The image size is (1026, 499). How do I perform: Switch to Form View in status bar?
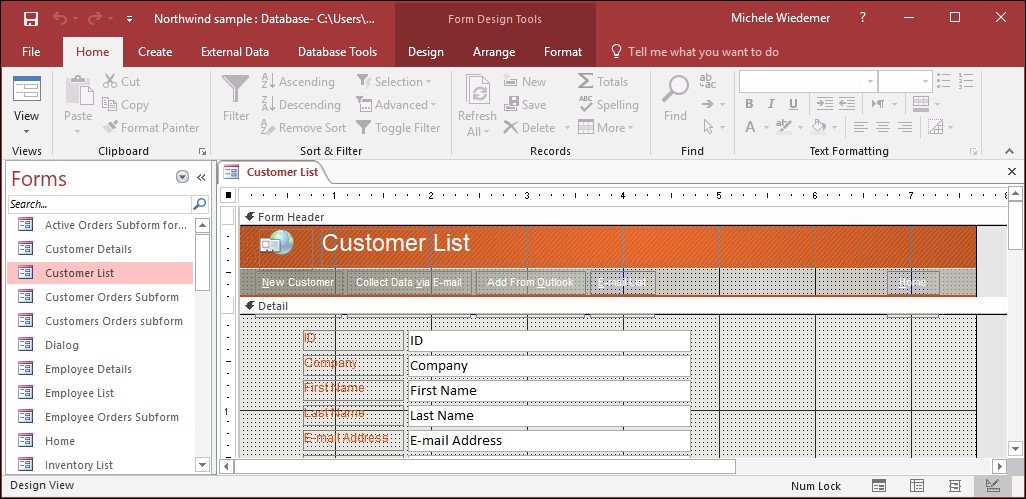[879, 485]
